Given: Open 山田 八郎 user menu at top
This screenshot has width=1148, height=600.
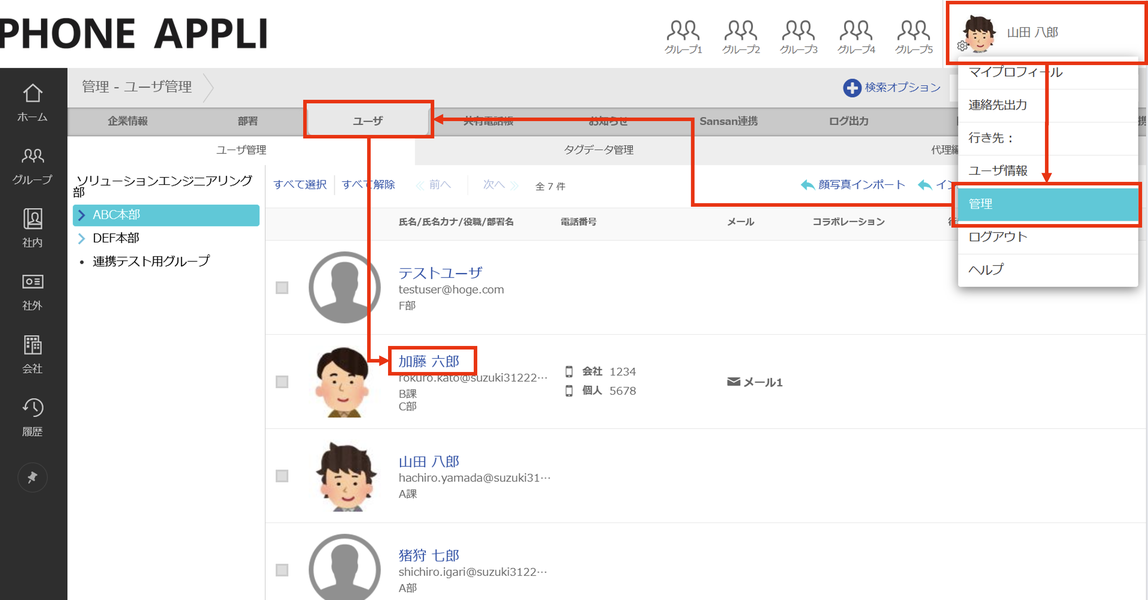Looking at the screenshot, I should click(x=1030, y=33).
